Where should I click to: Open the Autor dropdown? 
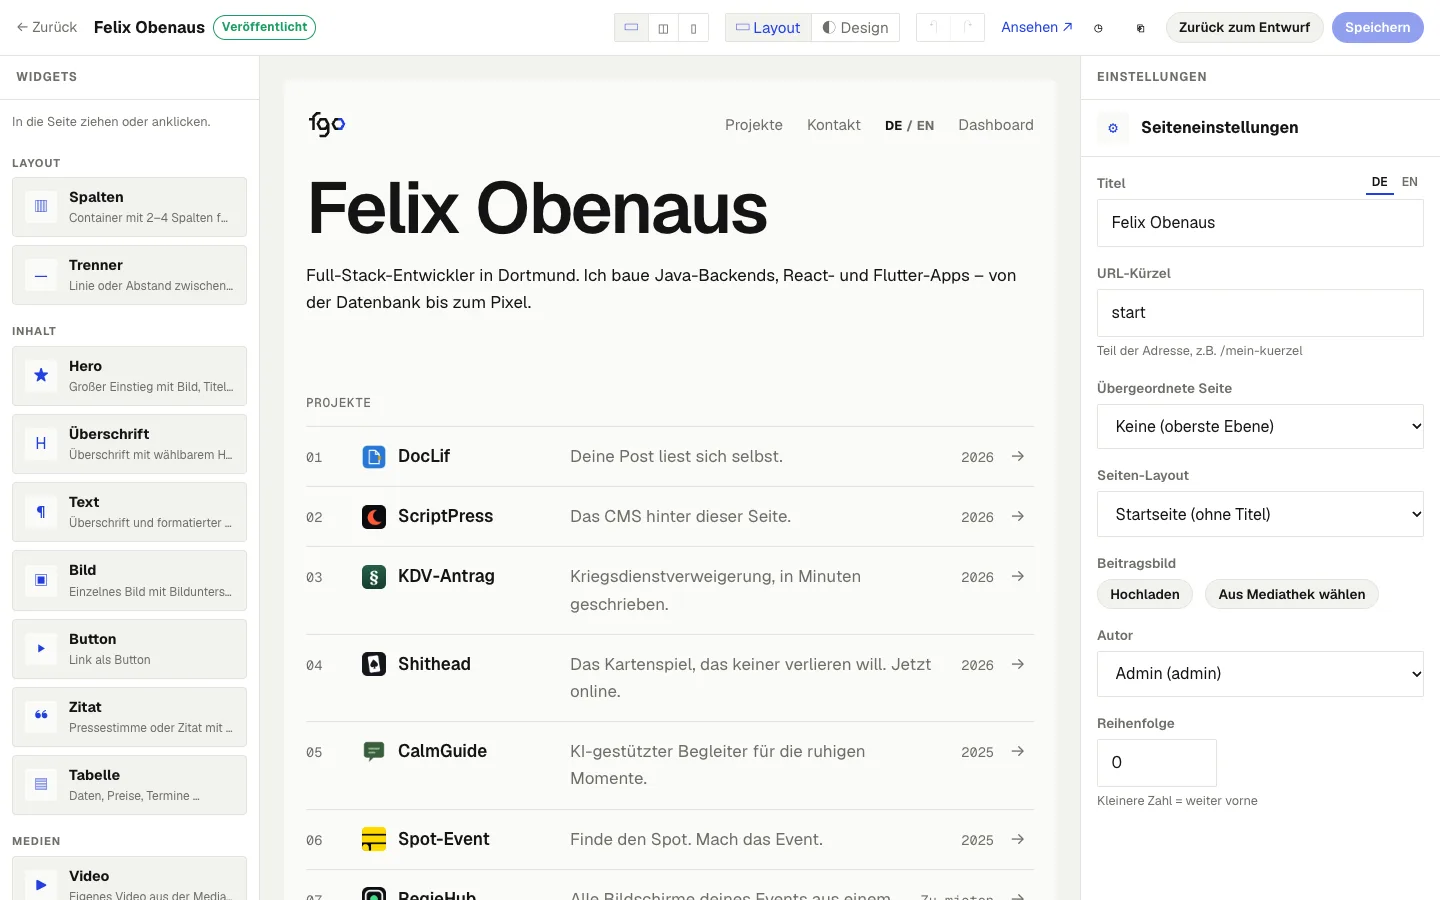(1260, 673)
